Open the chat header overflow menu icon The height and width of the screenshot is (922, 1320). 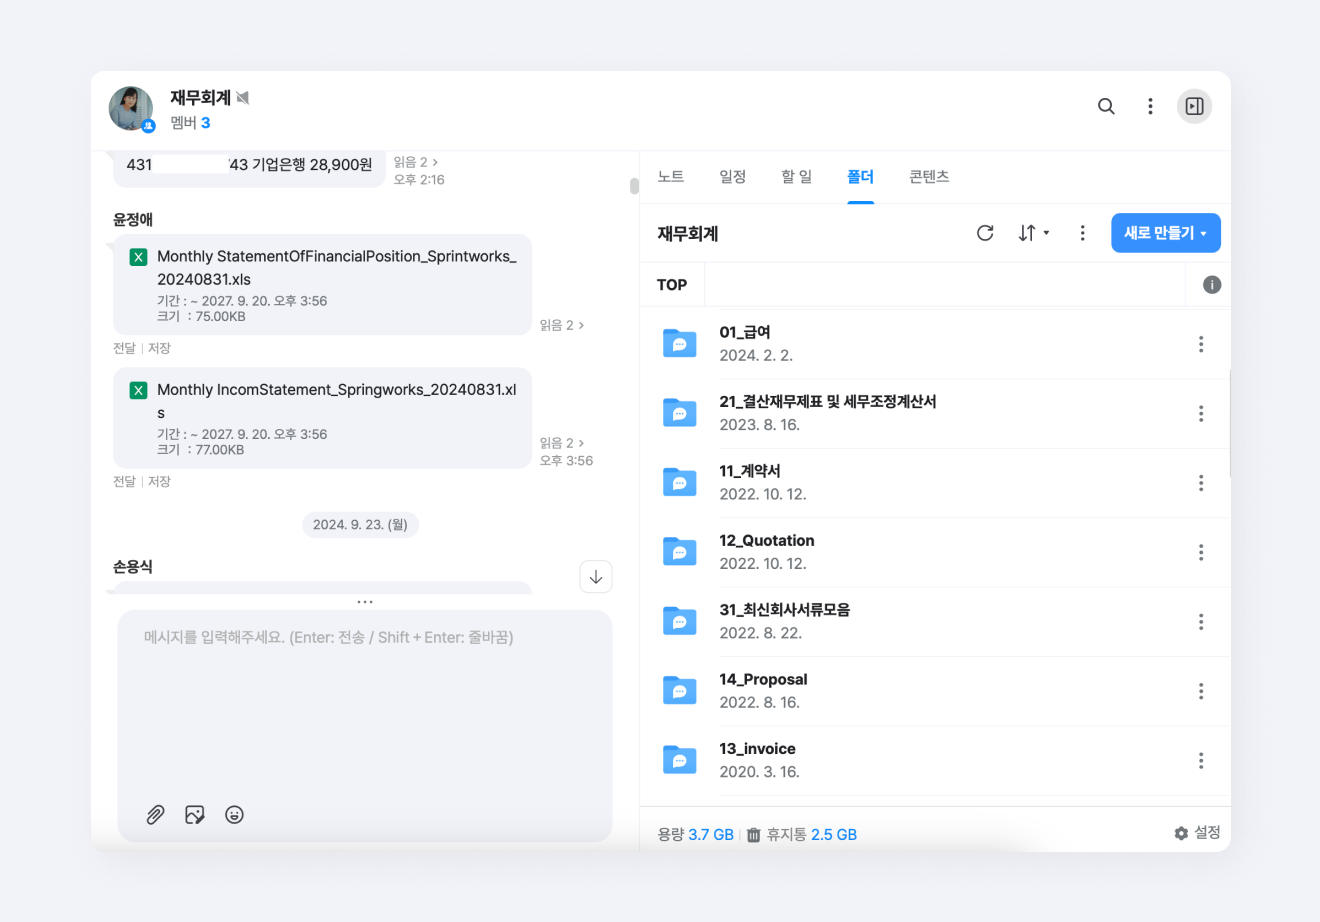(x=1150, y=105)
